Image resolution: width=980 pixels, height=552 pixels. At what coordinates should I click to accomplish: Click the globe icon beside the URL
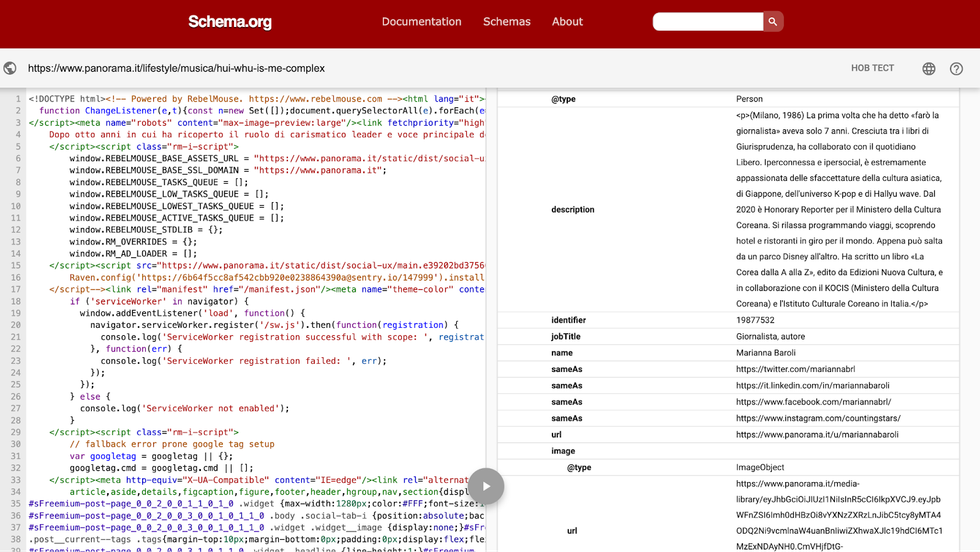click(10, 68)
